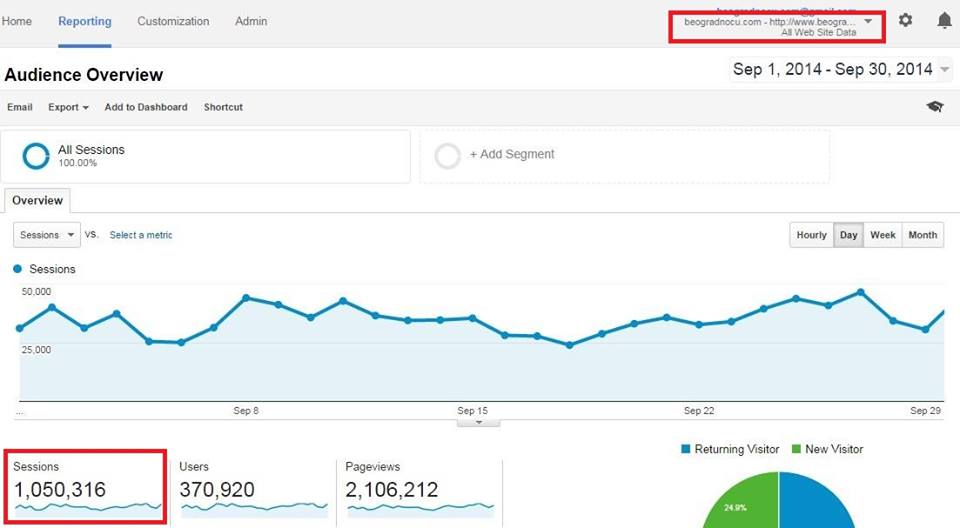Click the 50,000 y-axis label
Screen dimensions: 960x528
[x=36, y=292]
